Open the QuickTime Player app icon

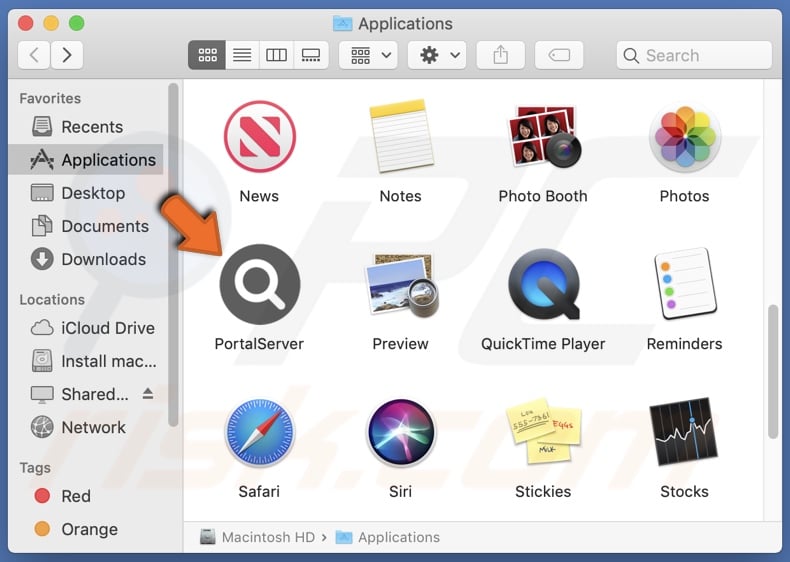543,284
